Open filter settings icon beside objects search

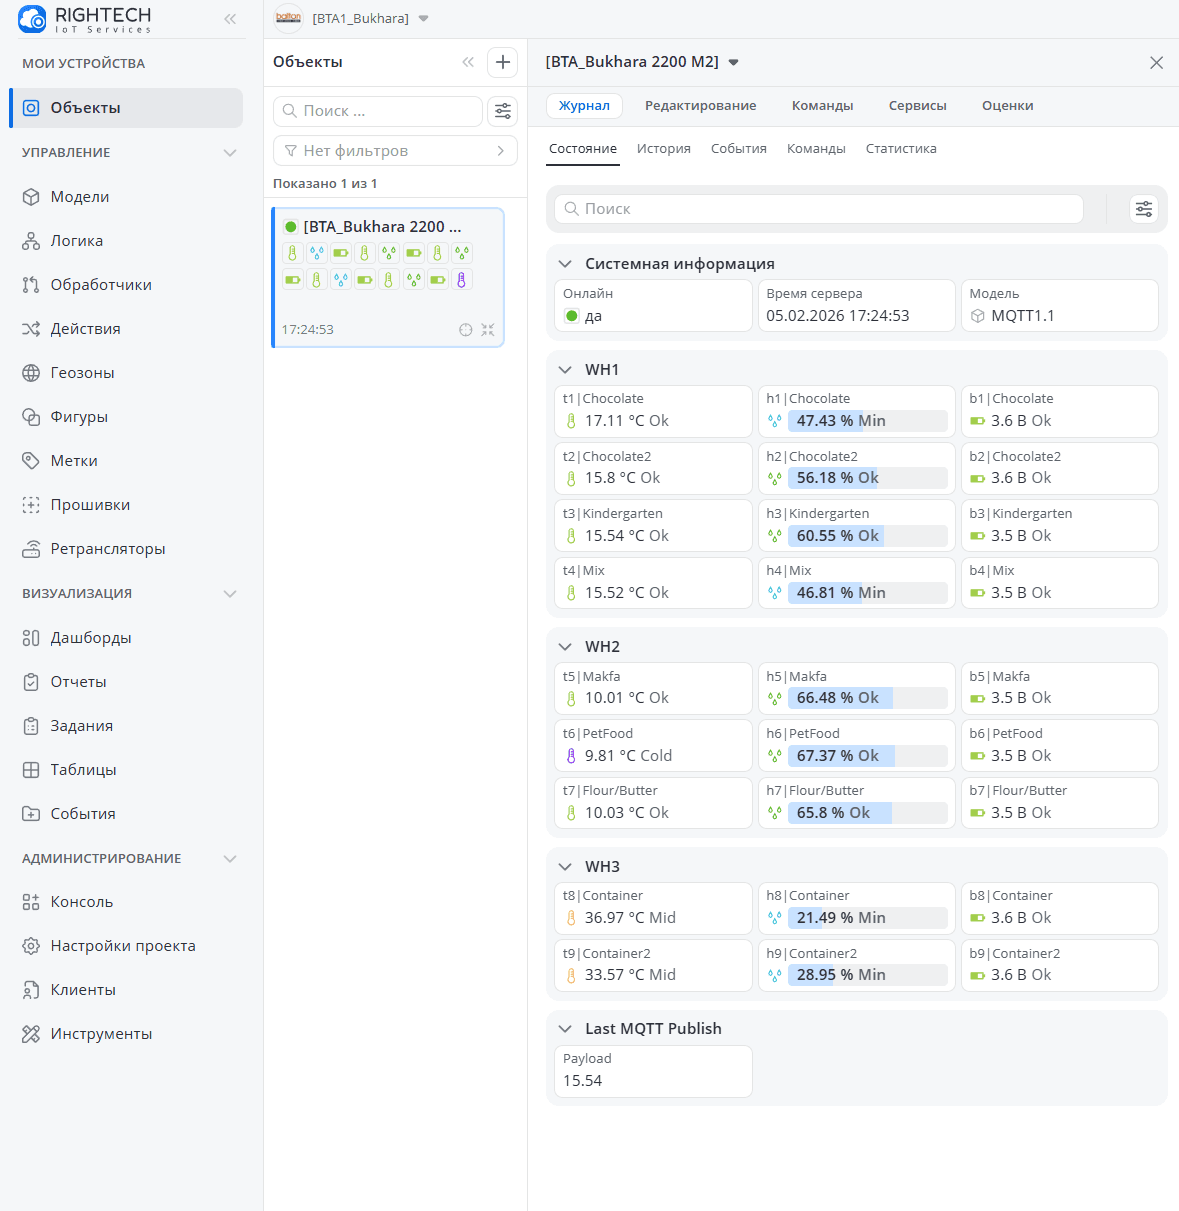502,111
